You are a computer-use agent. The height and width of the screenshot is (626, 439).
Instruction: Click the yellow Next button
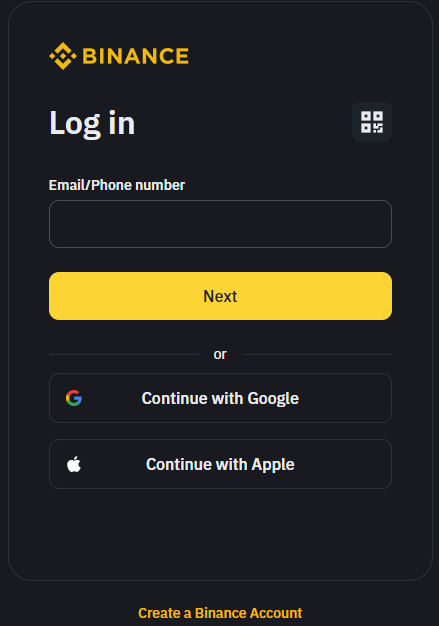coord(220,296)
